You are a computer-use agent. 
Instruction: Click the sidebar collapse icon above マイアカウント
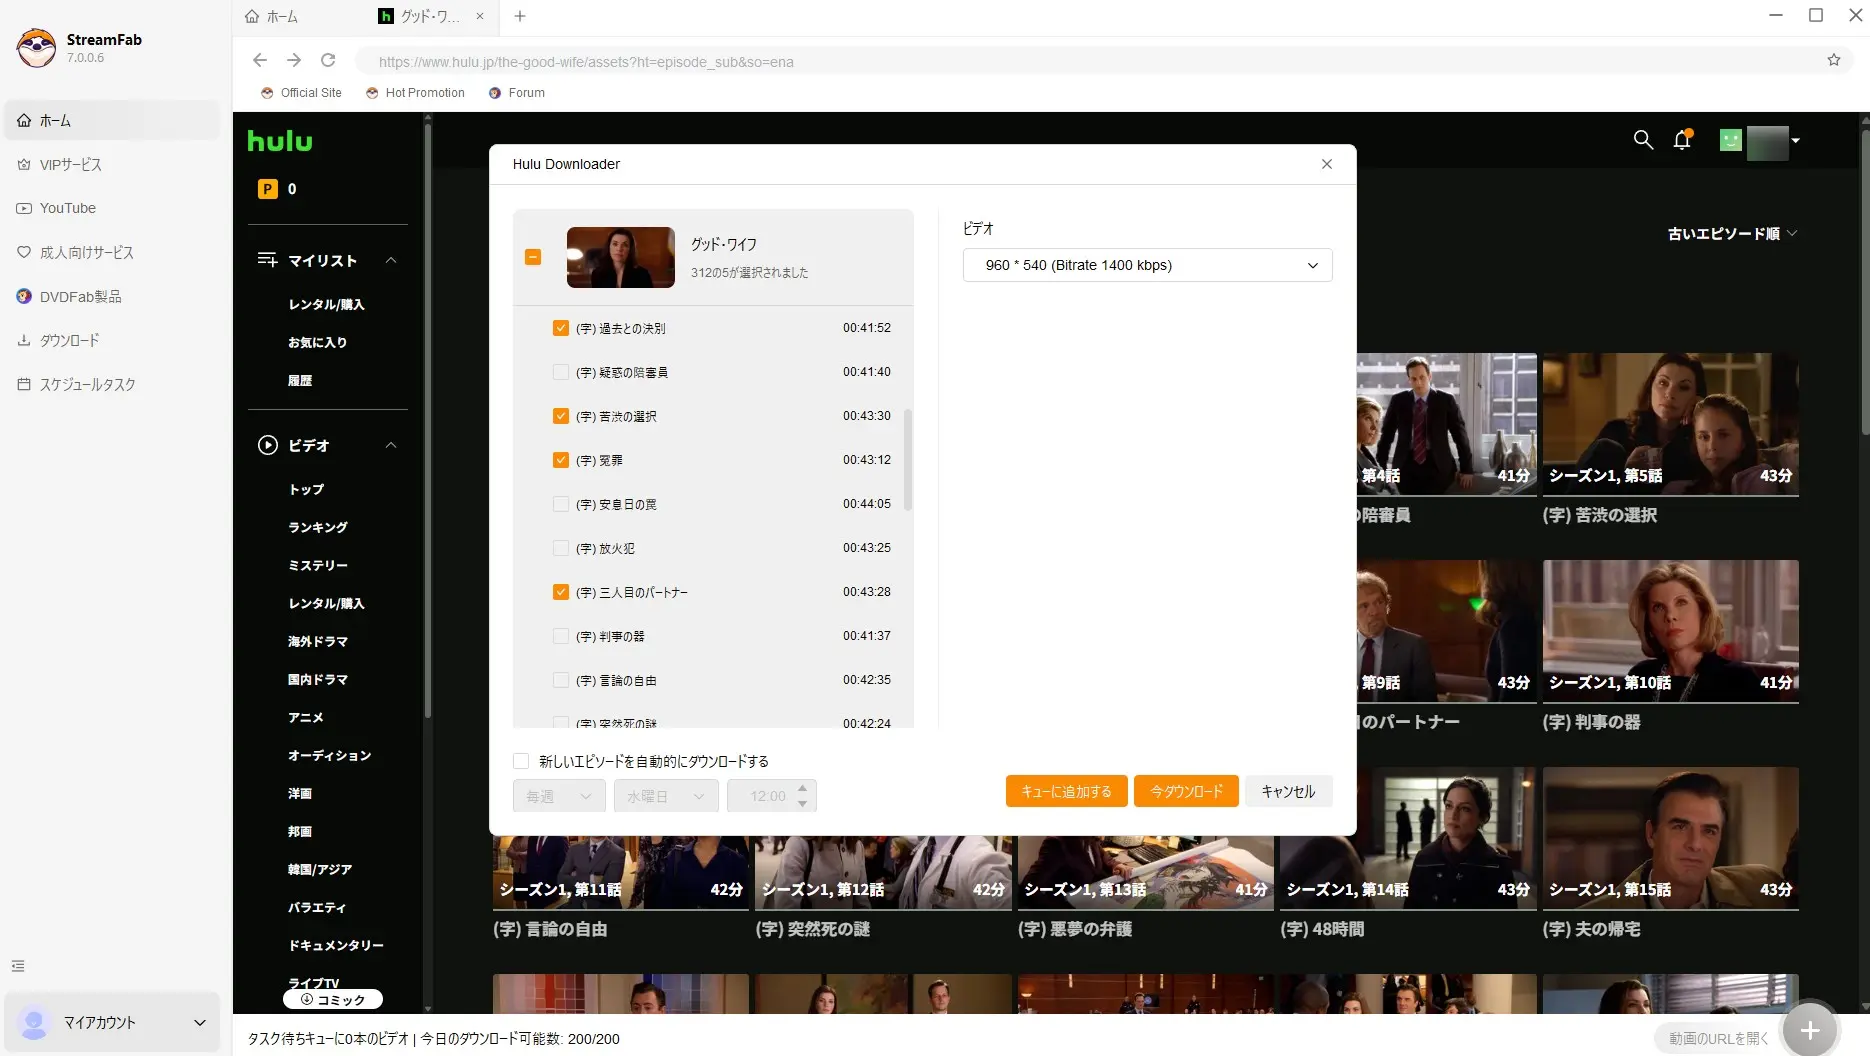(18, 966)
